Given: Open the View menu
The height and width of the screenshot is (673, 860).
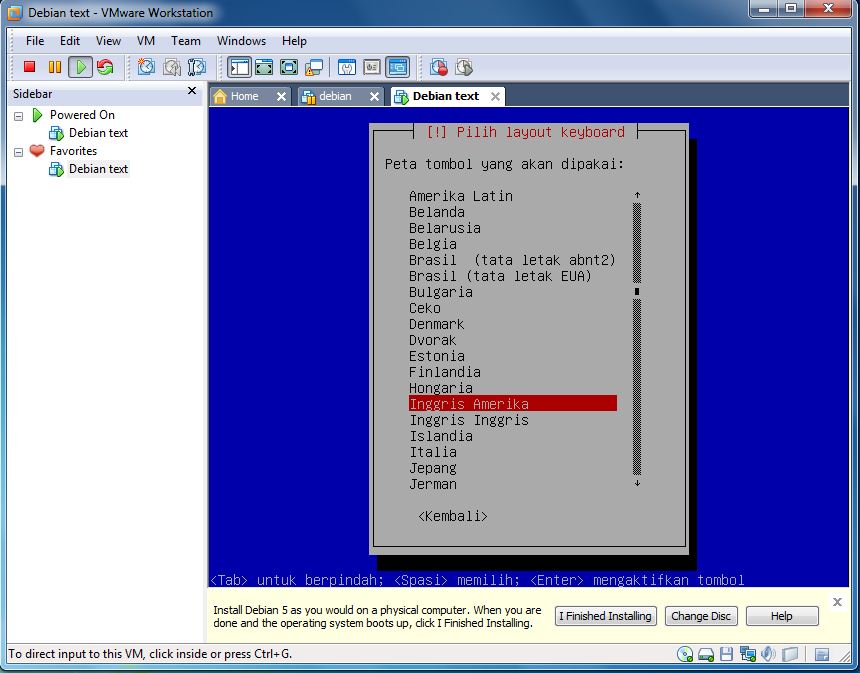Looking at the screenshot, I should 108,41.
